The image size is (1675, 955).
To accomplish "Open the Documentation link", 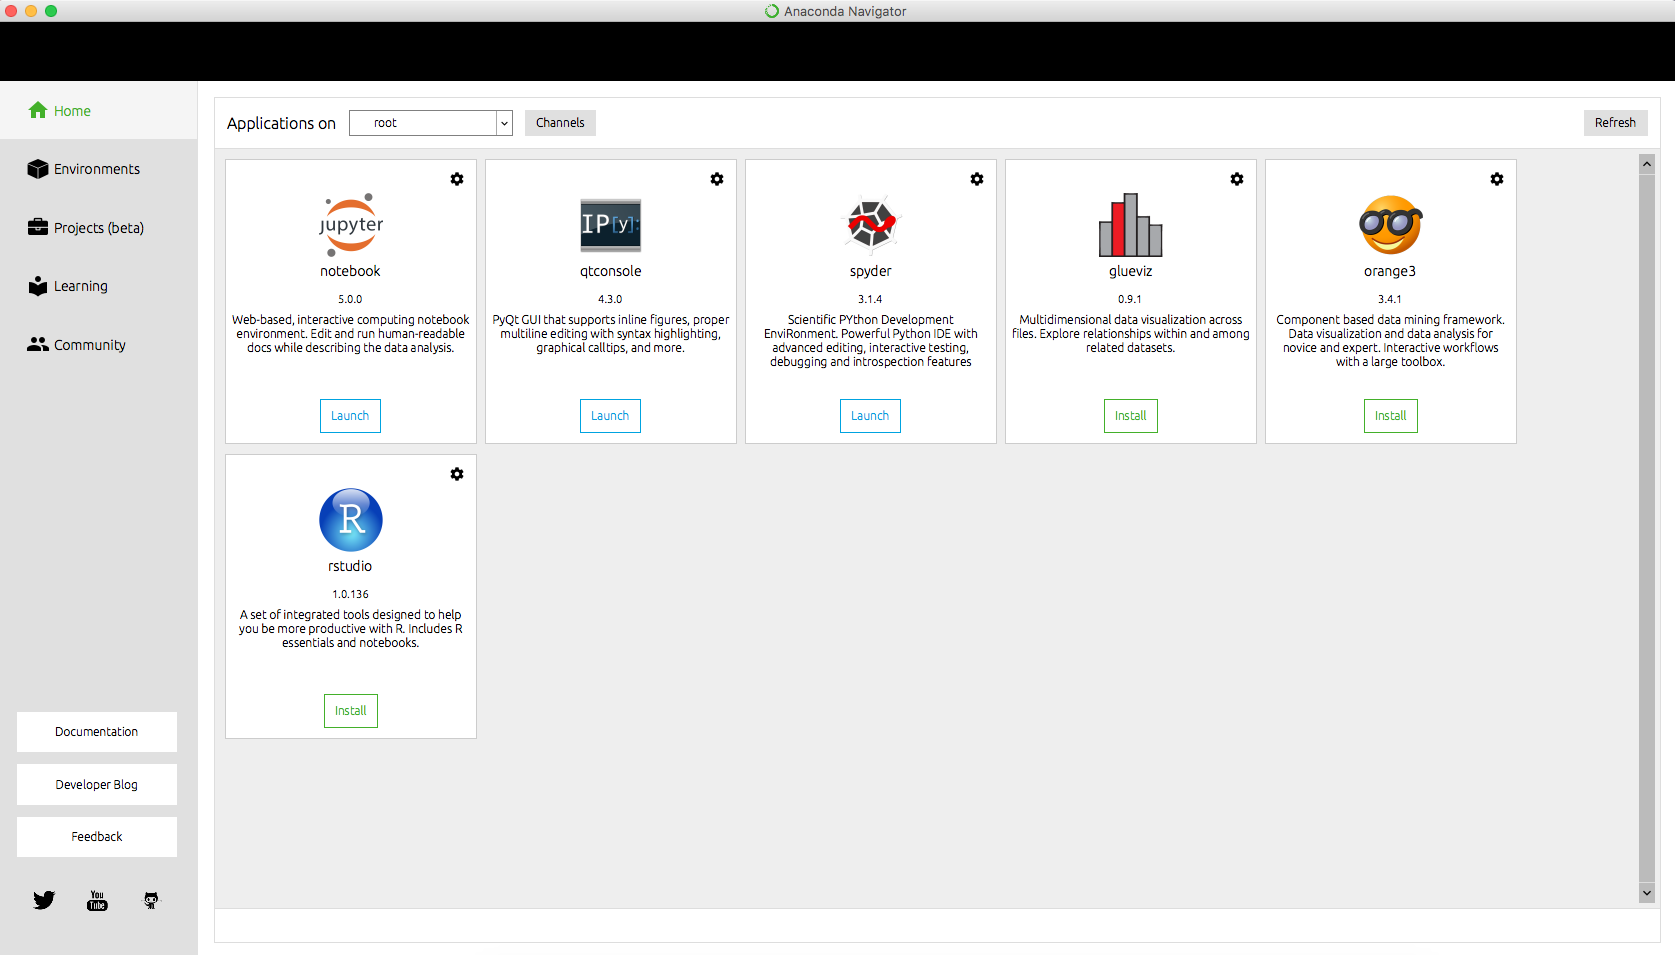I will tap(97, 732).
